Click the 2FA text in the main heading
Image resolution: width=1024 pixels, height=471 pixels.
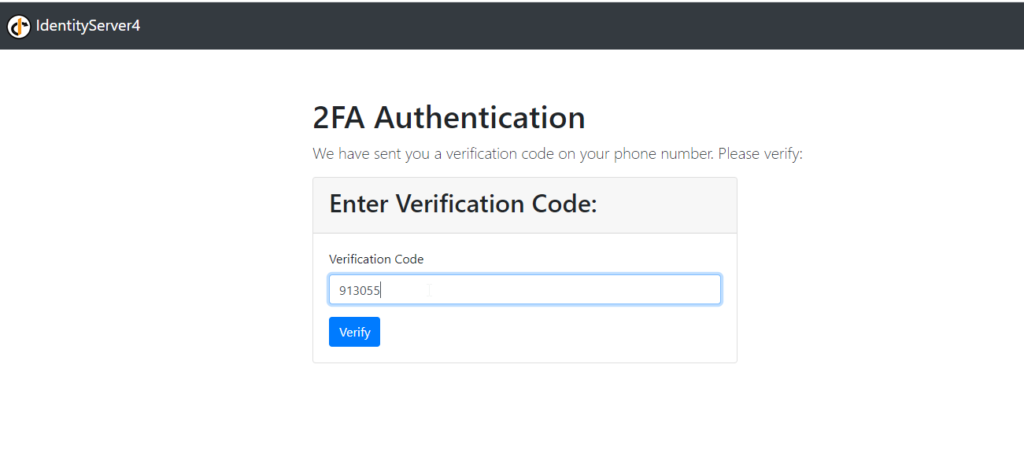339,118
